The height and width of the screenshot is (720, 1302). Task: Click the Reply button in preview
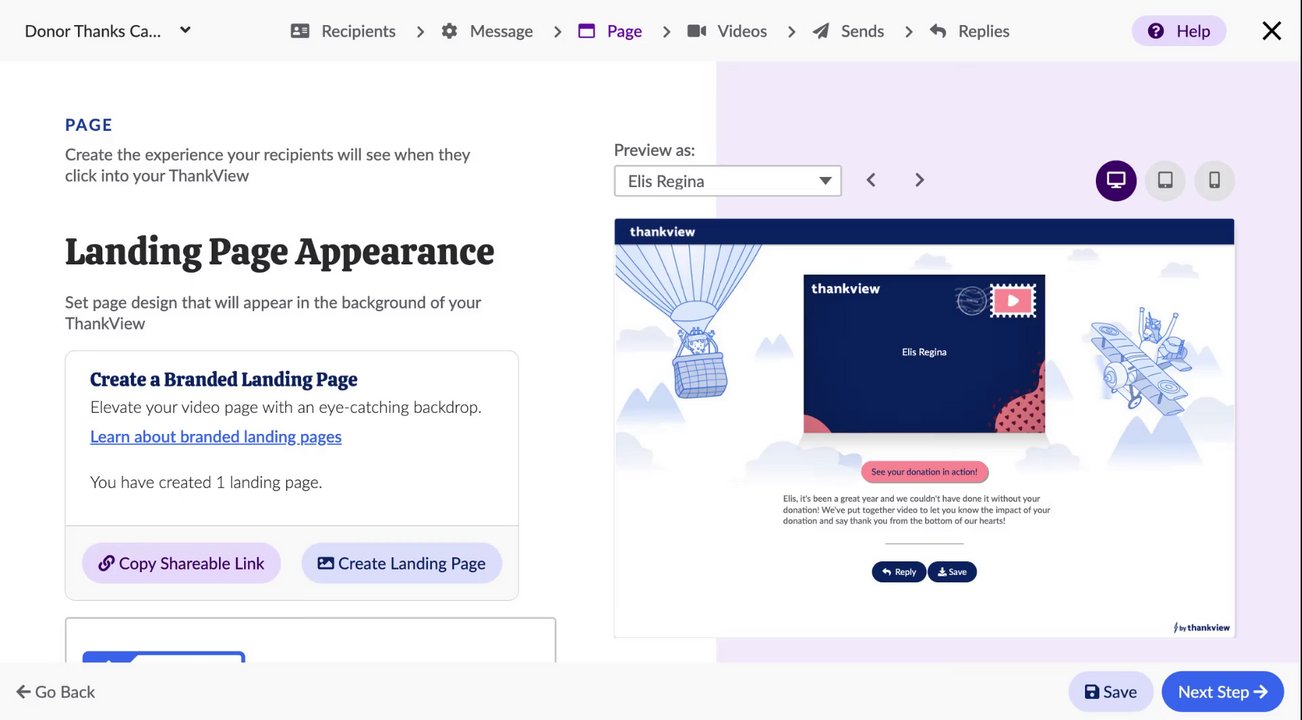(899, 572)
